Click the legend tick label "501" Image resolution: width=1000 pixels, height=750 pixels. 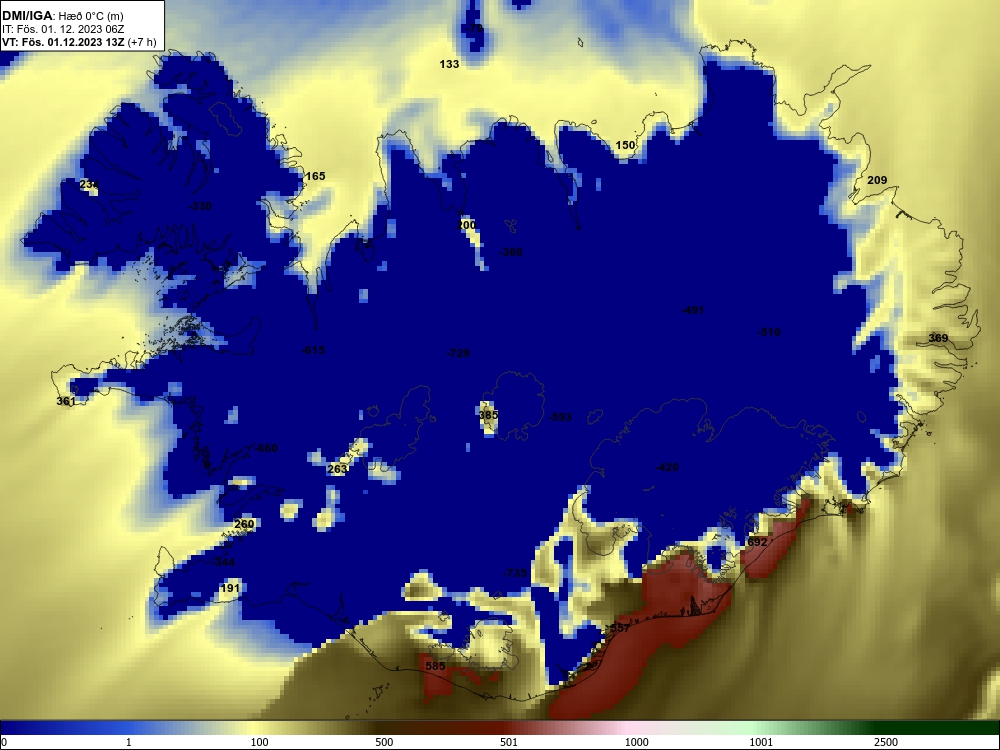click(x=509, y=742)
